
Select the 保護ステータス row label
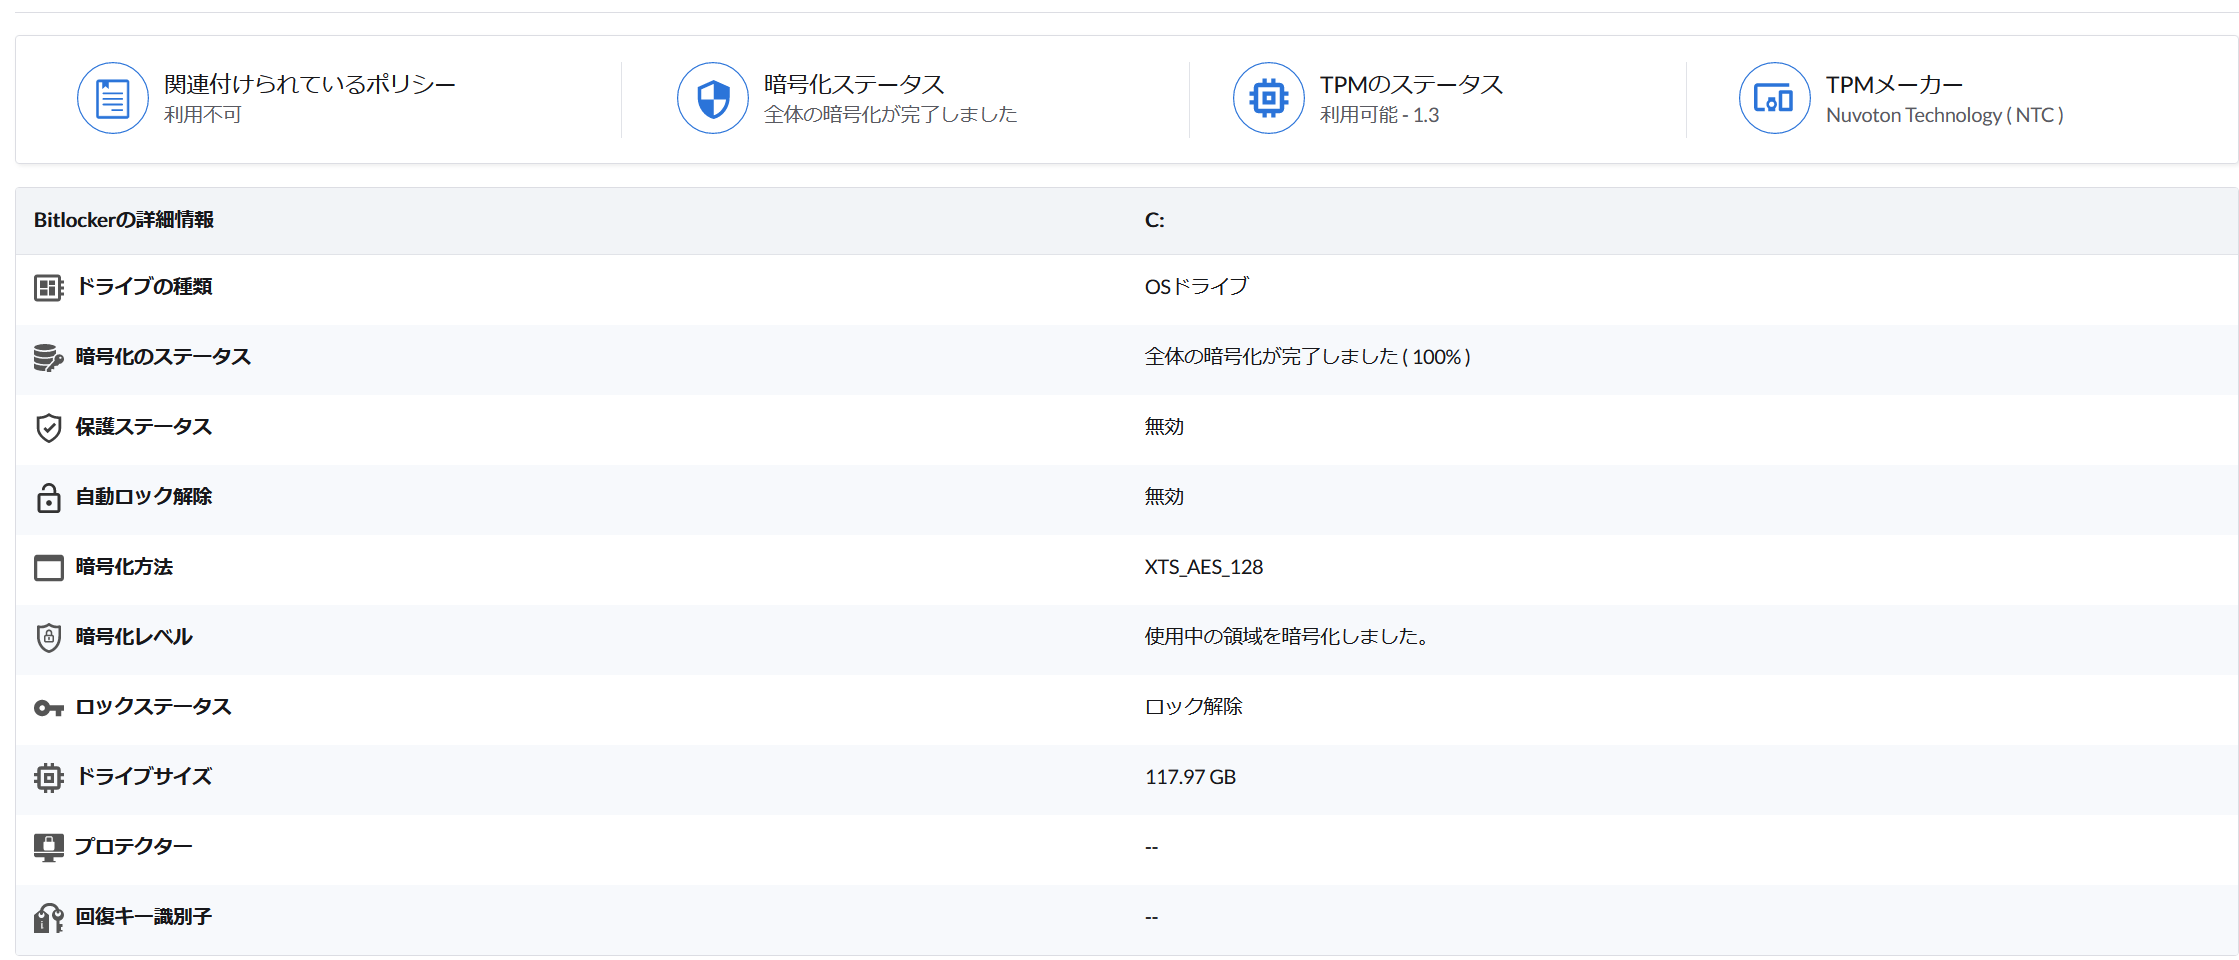click(144, 427)
